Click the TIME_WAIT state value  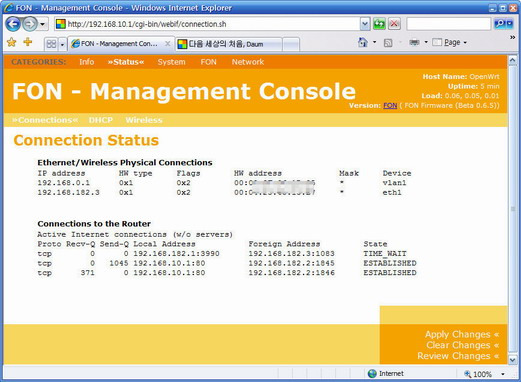point(385,254)
